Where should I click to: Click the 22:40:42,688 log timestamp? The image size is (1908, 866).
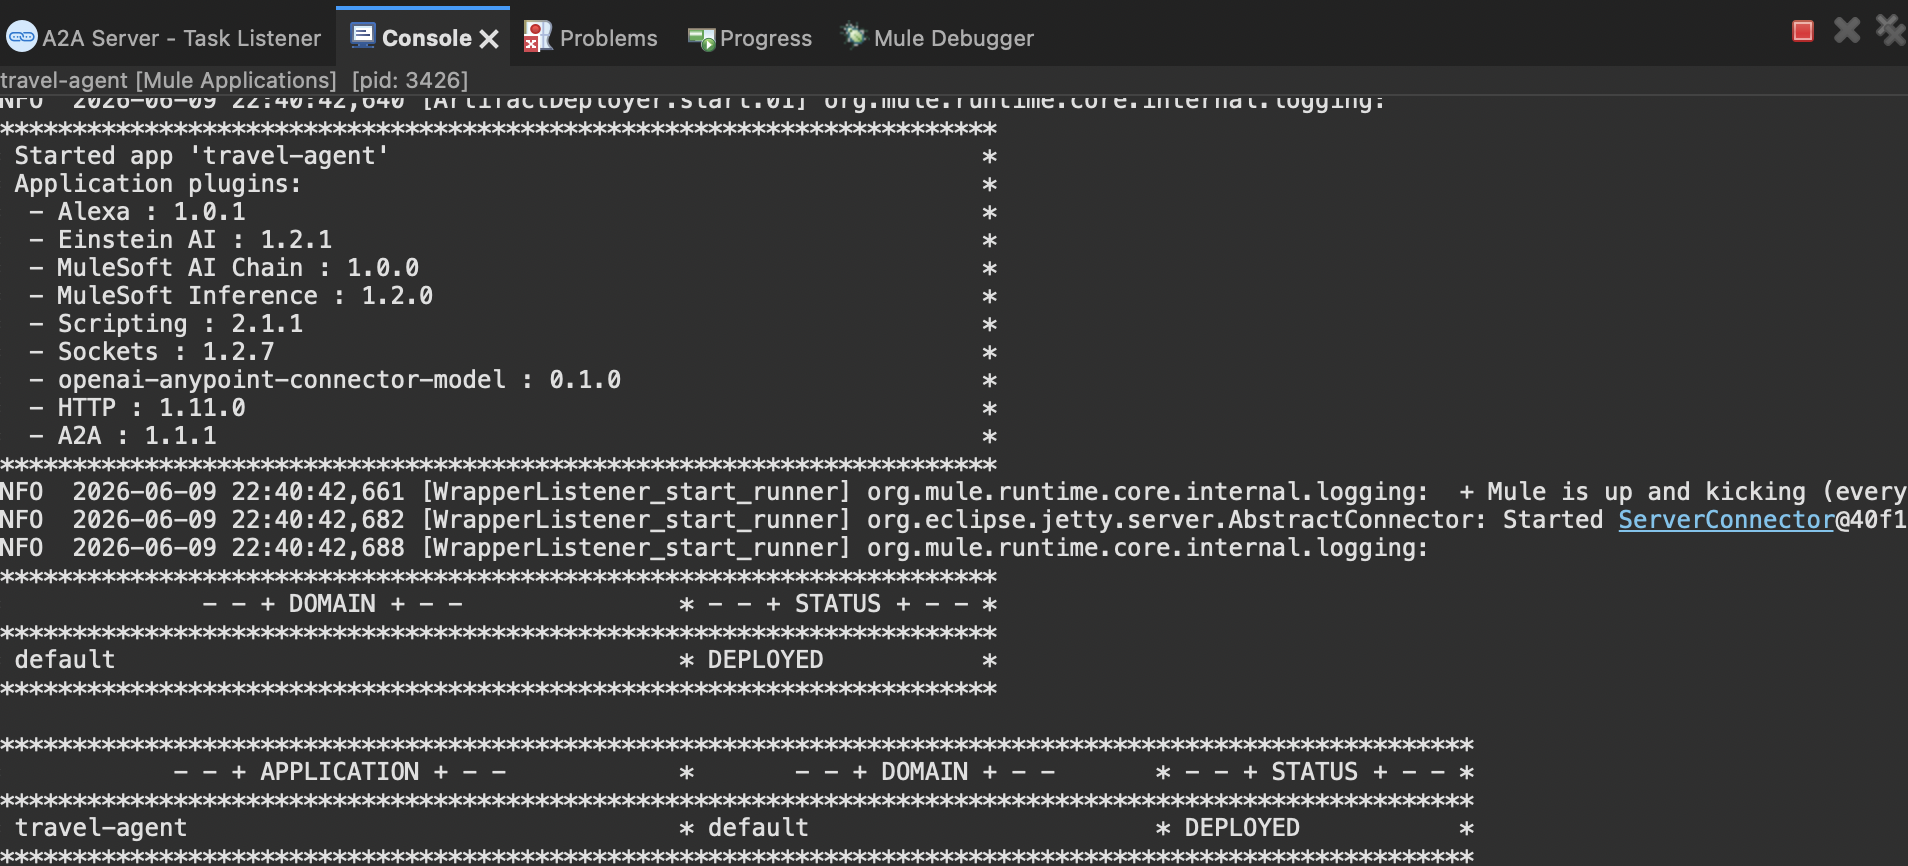(318, 548)
